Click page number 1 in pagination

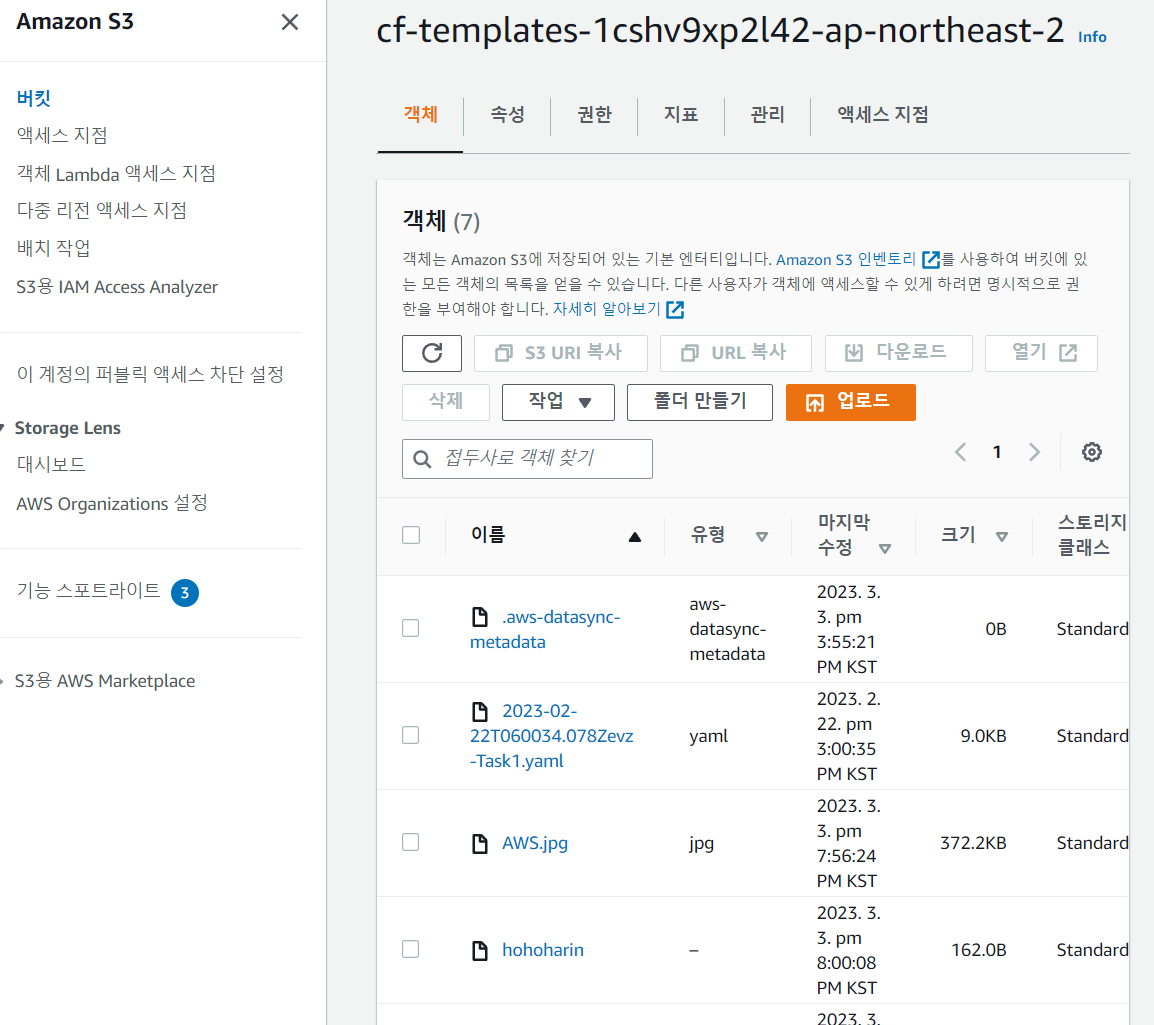(997, 452)
